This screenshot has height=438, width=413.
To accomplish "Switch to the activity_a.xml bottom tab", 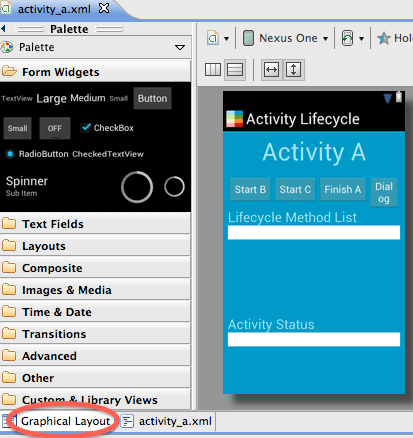I will (166, 421).
